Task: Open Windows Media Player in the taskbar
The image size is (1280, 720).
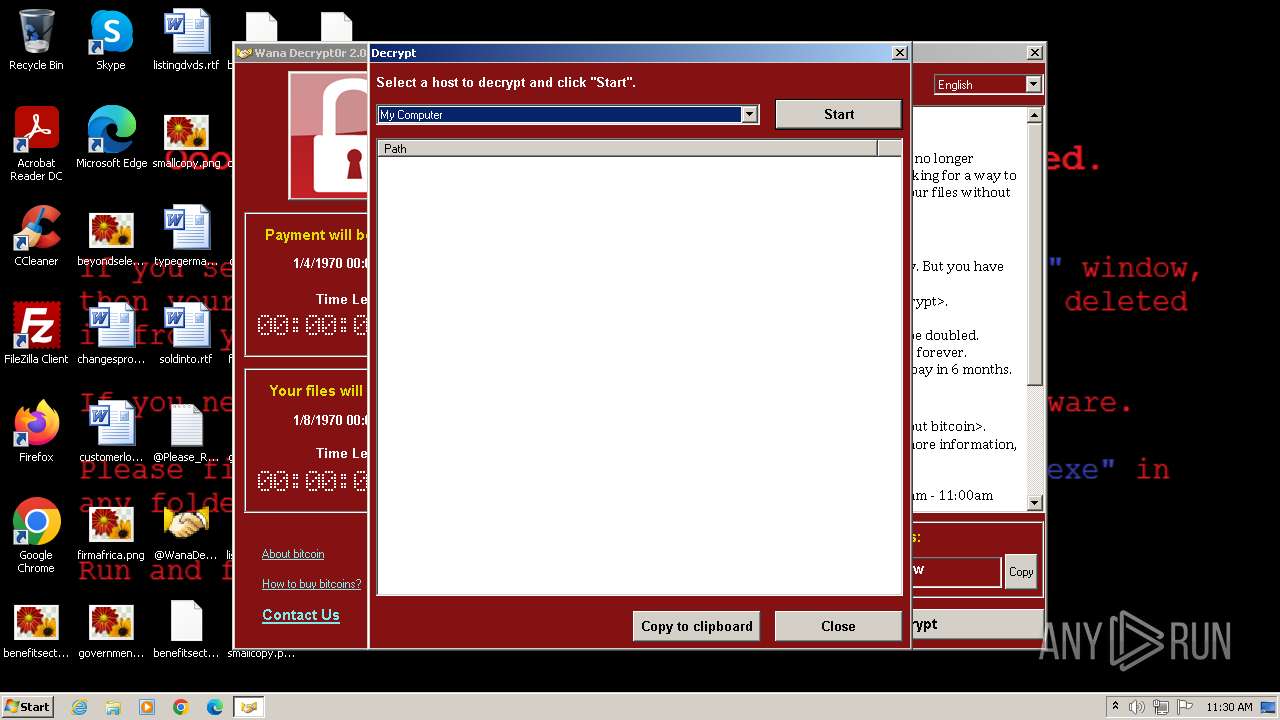Action: tap(147, 707)
